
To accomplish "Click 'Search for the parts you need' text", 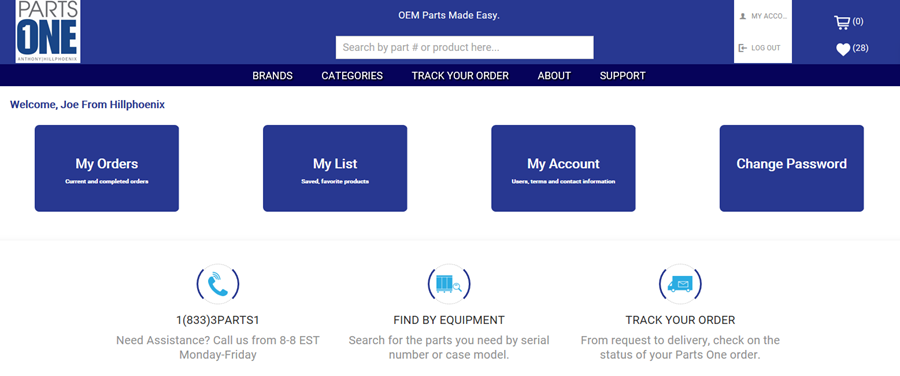I will coord(449,347).
